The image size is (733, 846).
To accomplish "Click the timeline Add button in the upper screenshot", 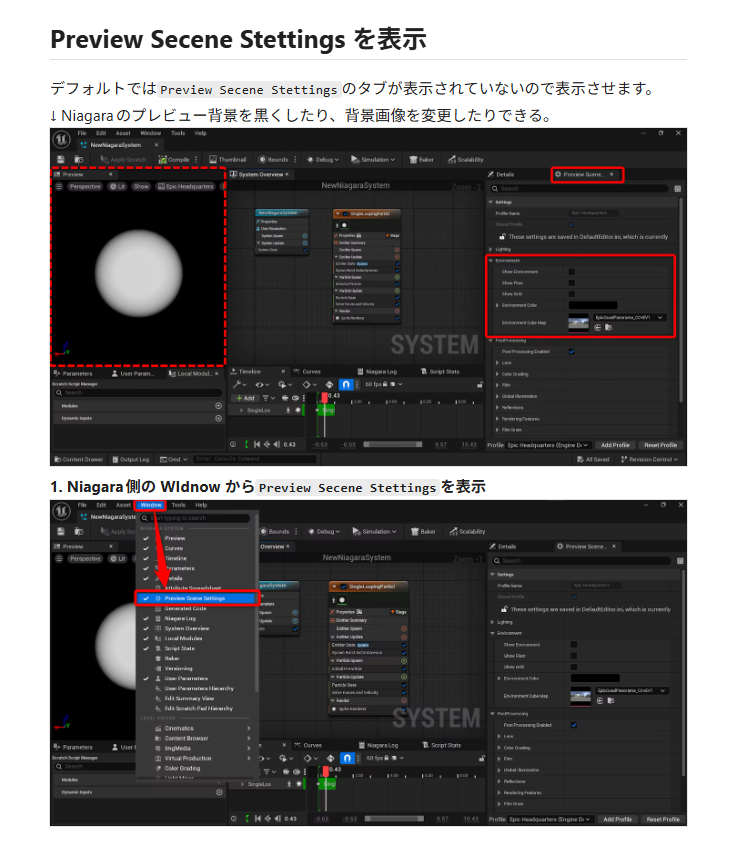I will (245, 398).
